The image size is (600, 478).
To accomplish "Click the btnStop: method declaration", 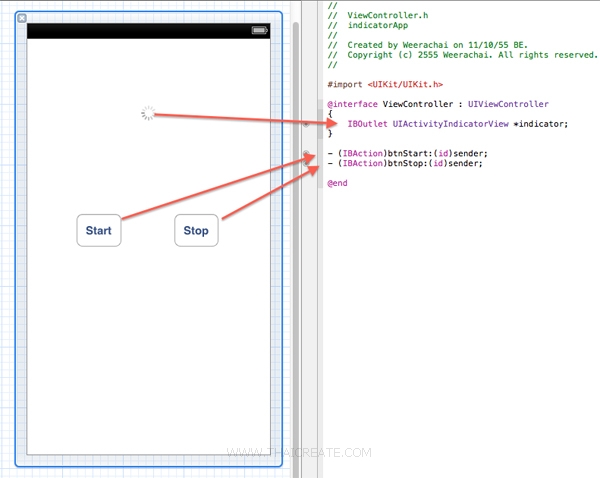I will tap(405, 163).
